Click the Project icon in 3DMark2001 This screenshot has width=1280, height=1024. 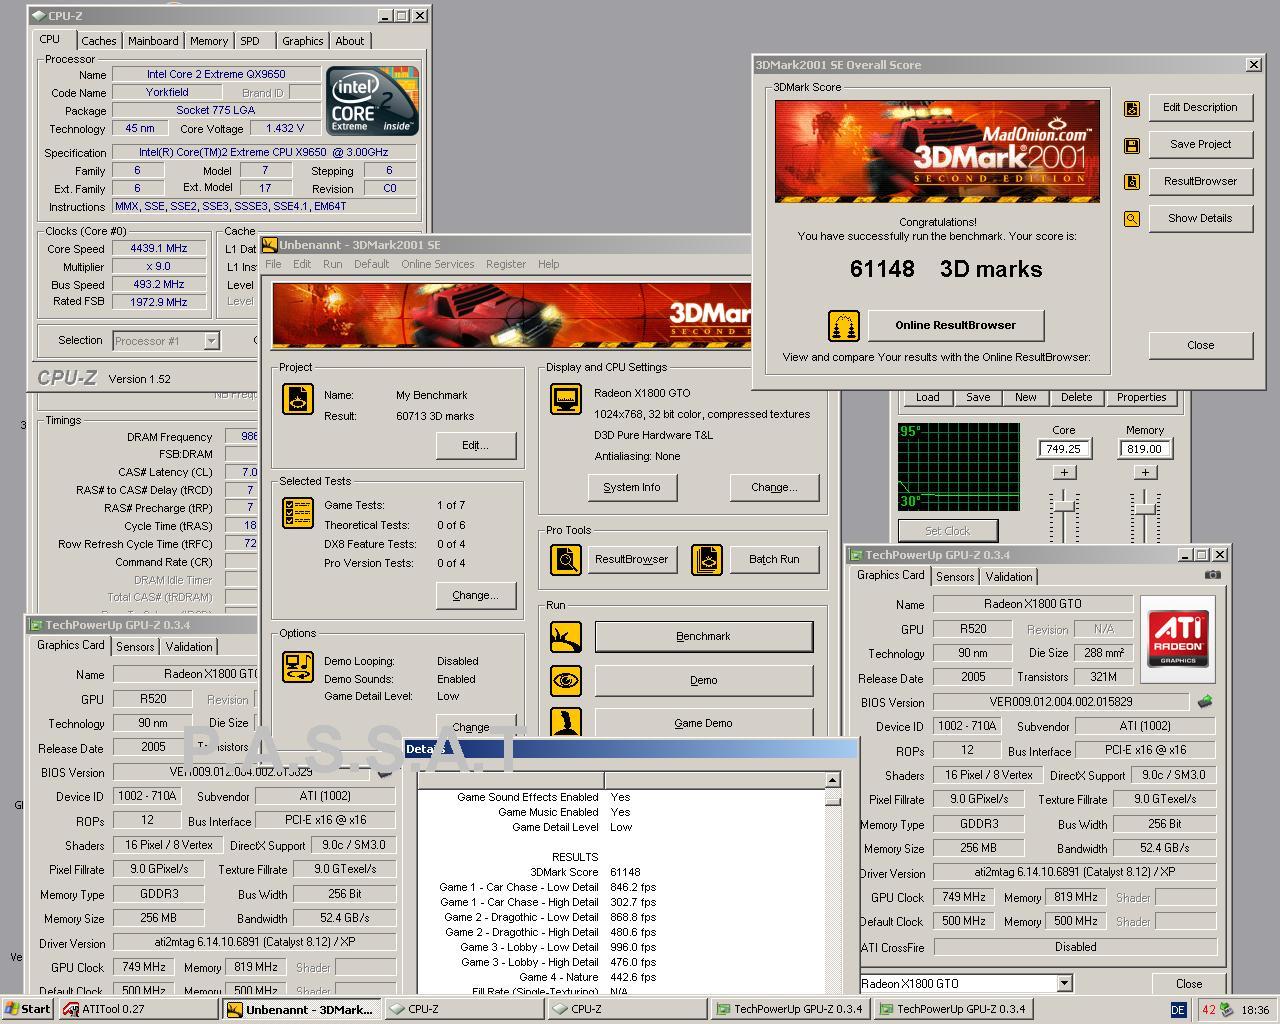(x=298, y=400)
